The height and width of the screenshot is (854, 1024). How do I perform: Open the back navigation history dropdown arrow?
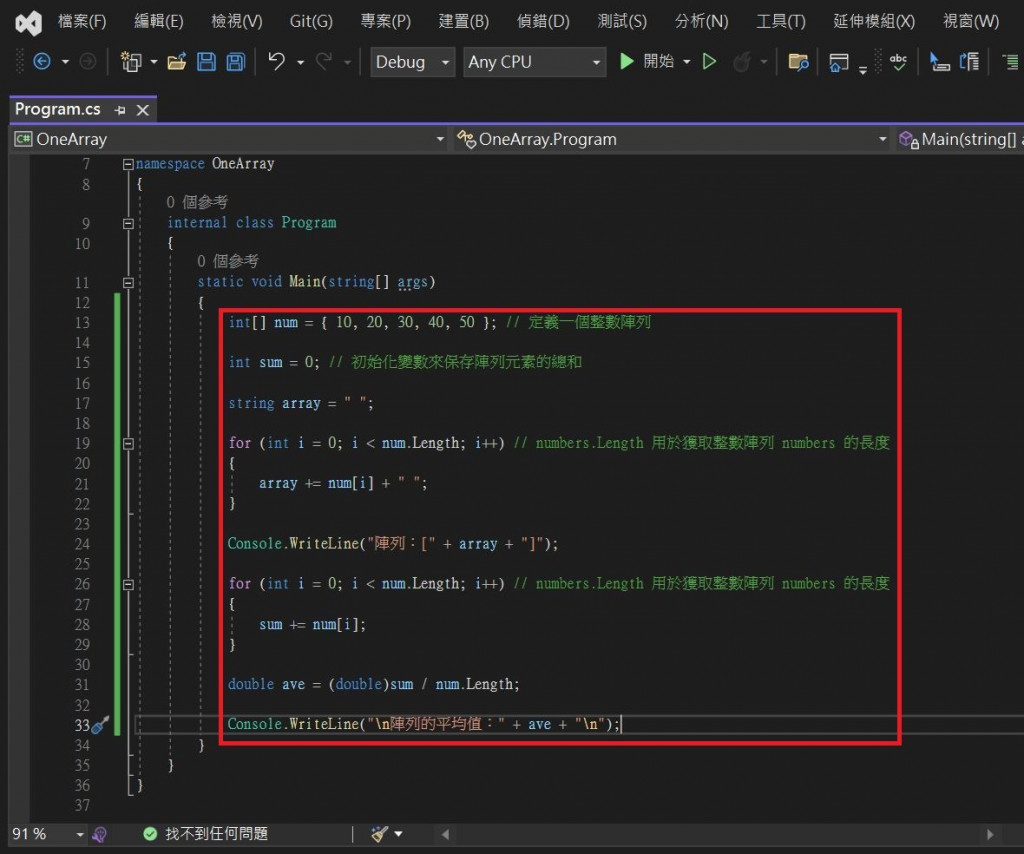(x=65, y=62)
